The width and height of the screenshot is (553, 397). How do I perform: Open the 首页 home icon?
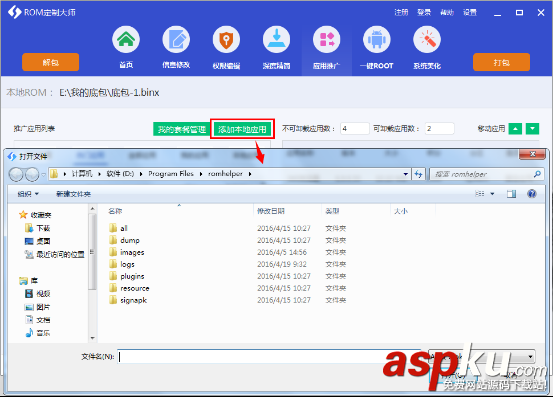point(126,39)
